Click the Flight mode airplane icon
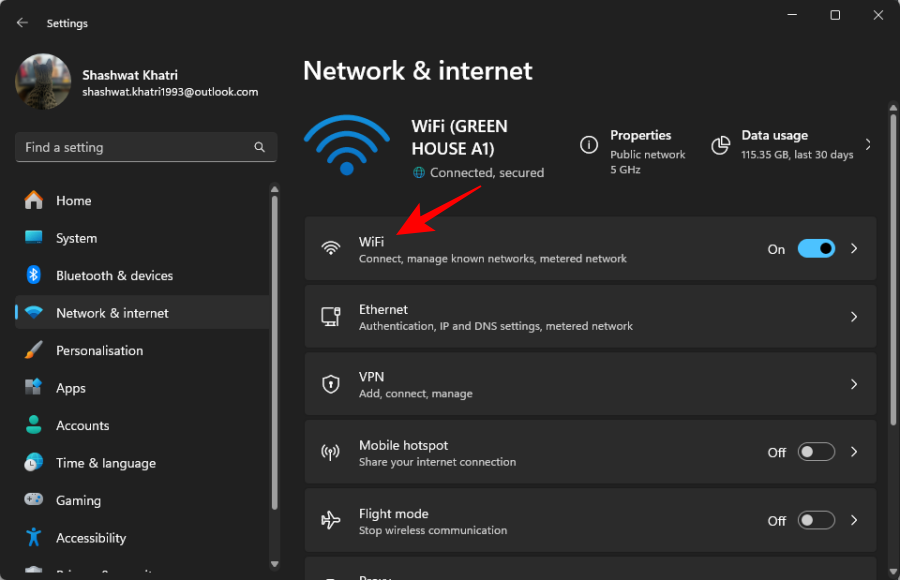 (x=331, y=520)
